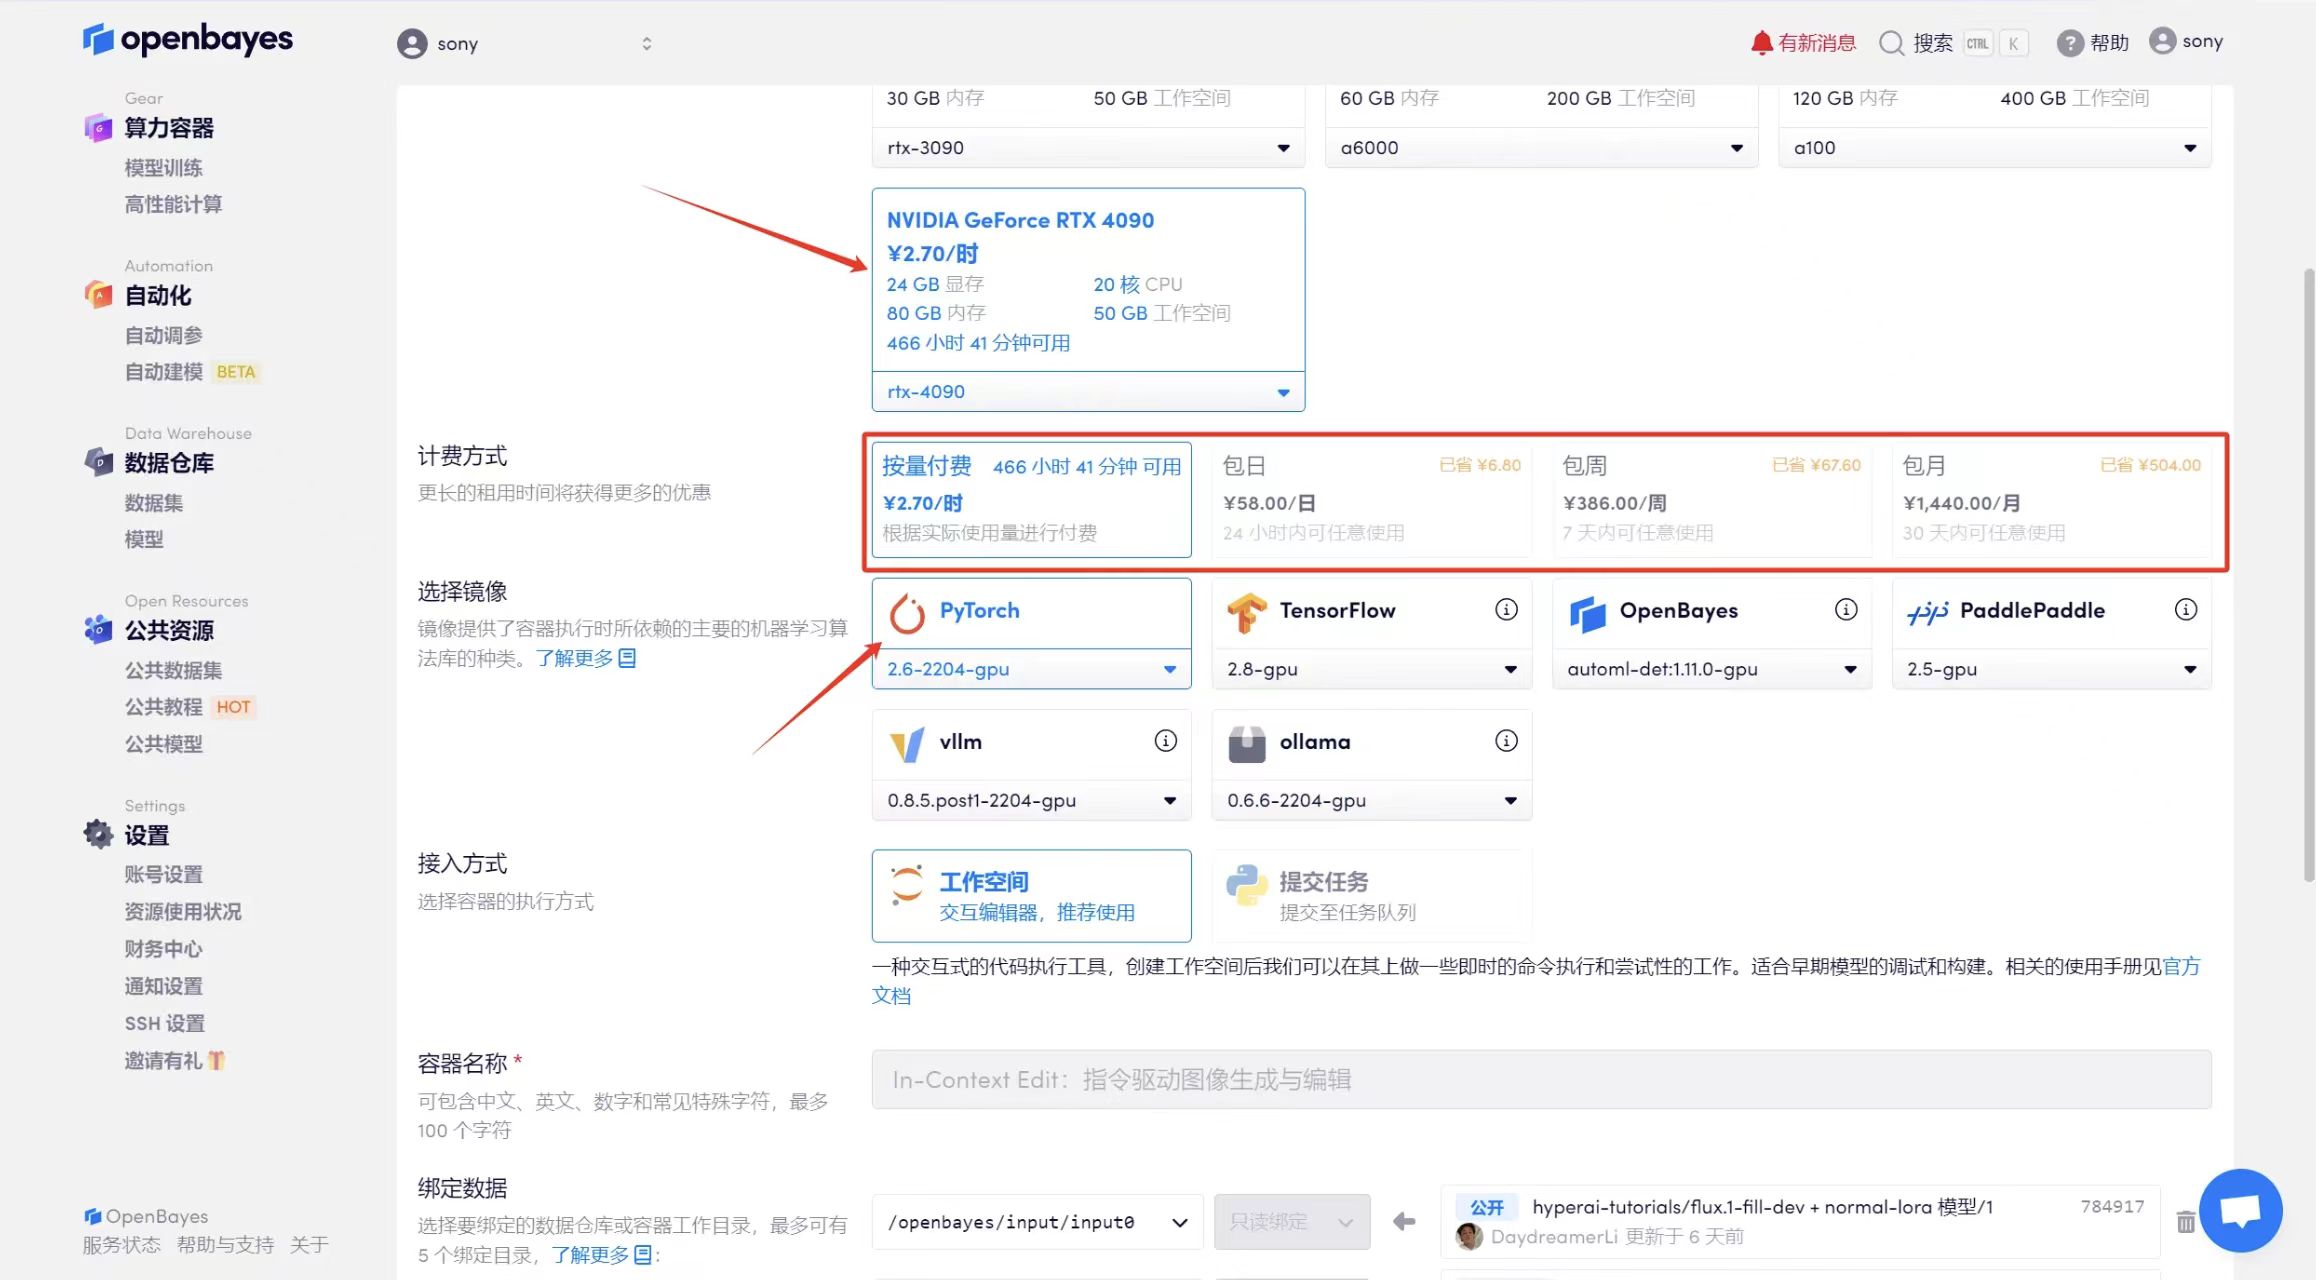Choose 提交任务 access method
Screen dimensions: 2316x1280
pos(1371,896)
